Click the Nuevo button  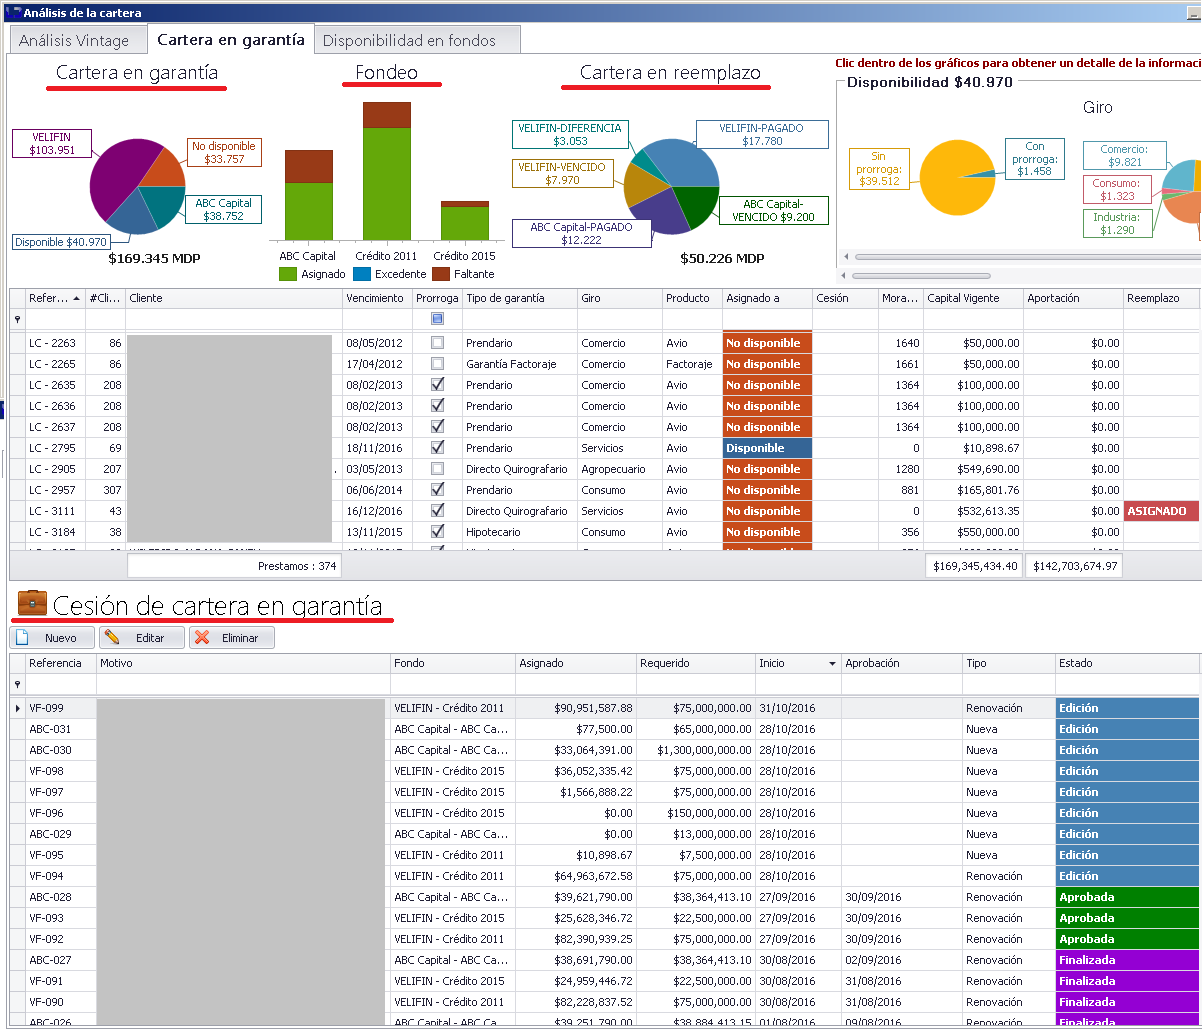click(52, 638)
